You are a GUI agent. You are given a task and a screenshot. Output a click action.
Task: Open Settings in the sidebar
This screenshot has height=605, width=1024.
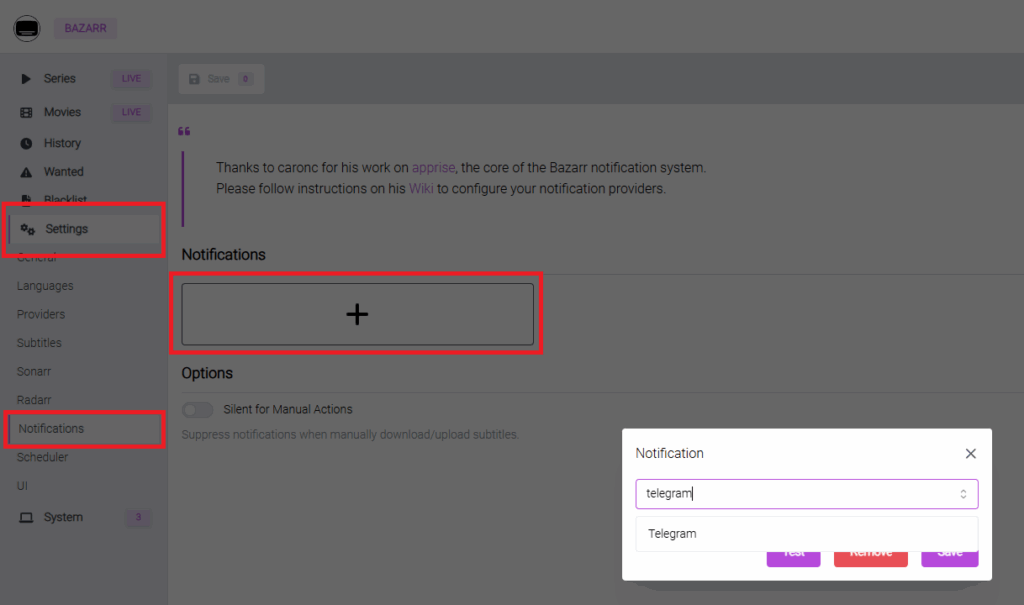85,229
